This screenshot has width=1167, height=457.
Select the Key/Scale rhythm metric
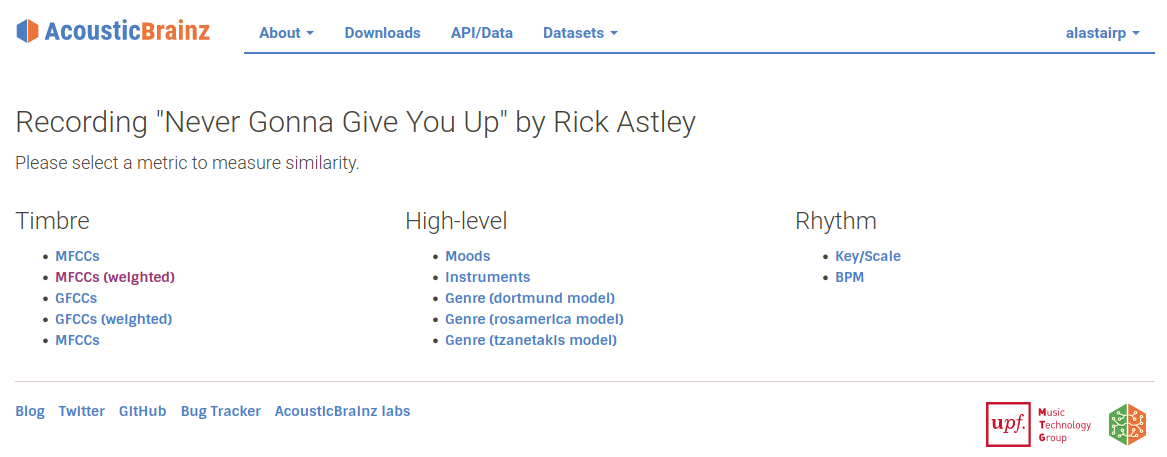point(868,256)
